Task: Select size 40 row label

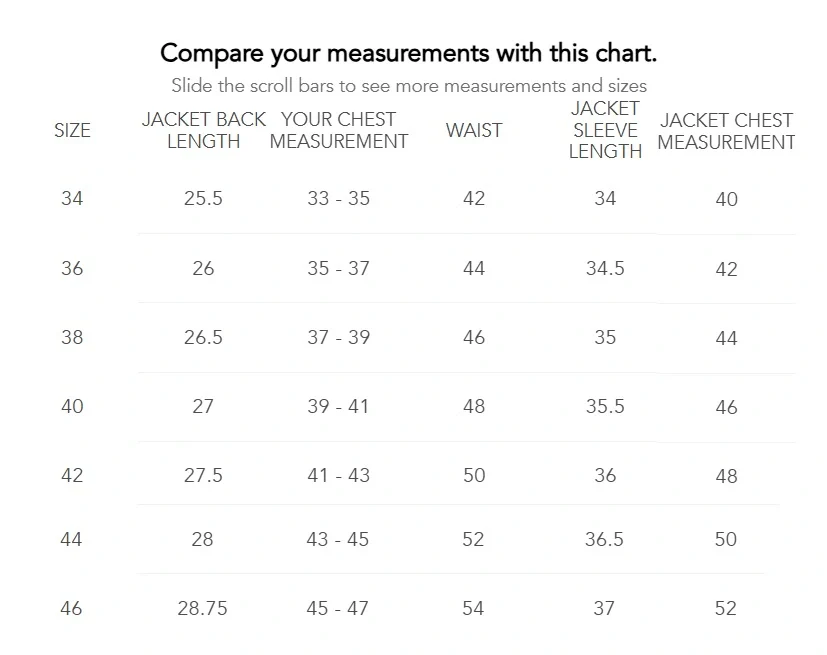Action: (x=72, y=406)
